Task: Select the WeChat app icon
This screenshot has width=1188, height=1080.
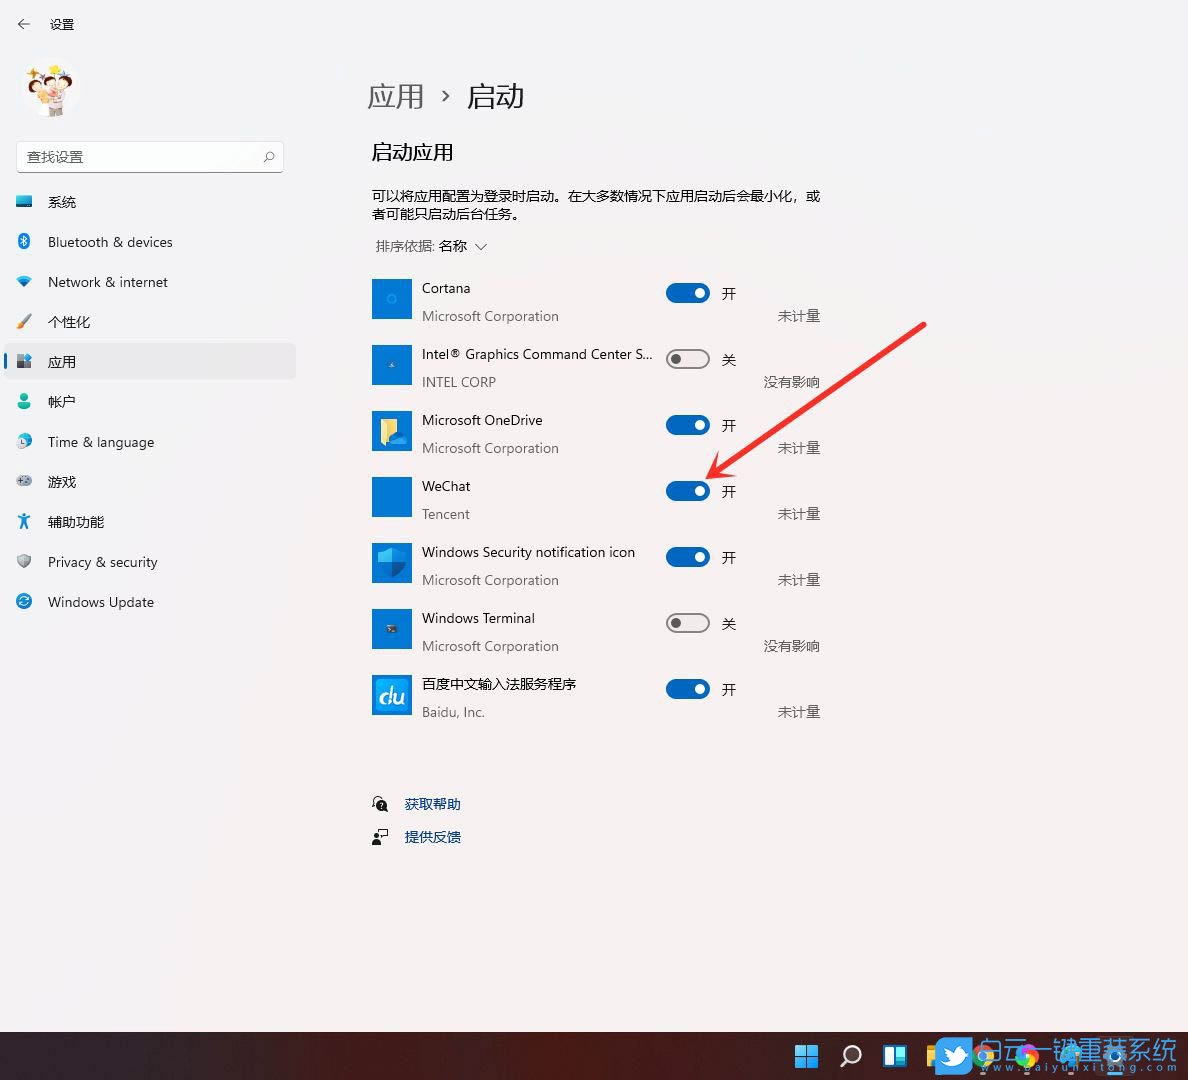Action: pos(391,496)
